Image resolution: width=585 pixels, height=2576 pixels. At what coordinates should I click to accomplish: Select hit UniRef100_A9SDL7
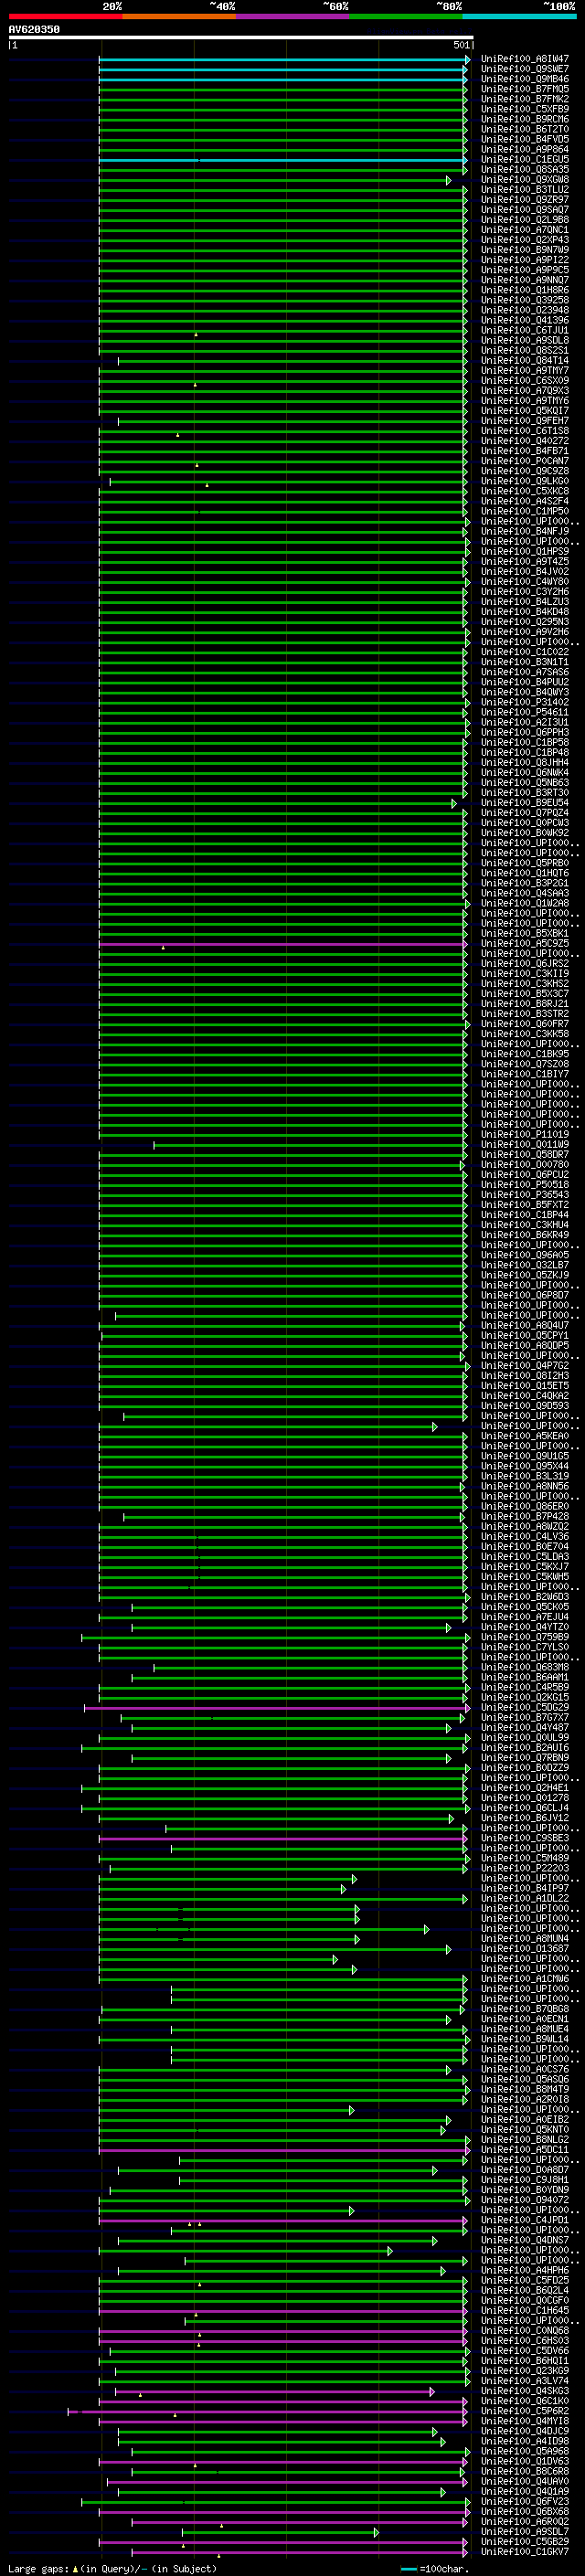pos(525,2531)
